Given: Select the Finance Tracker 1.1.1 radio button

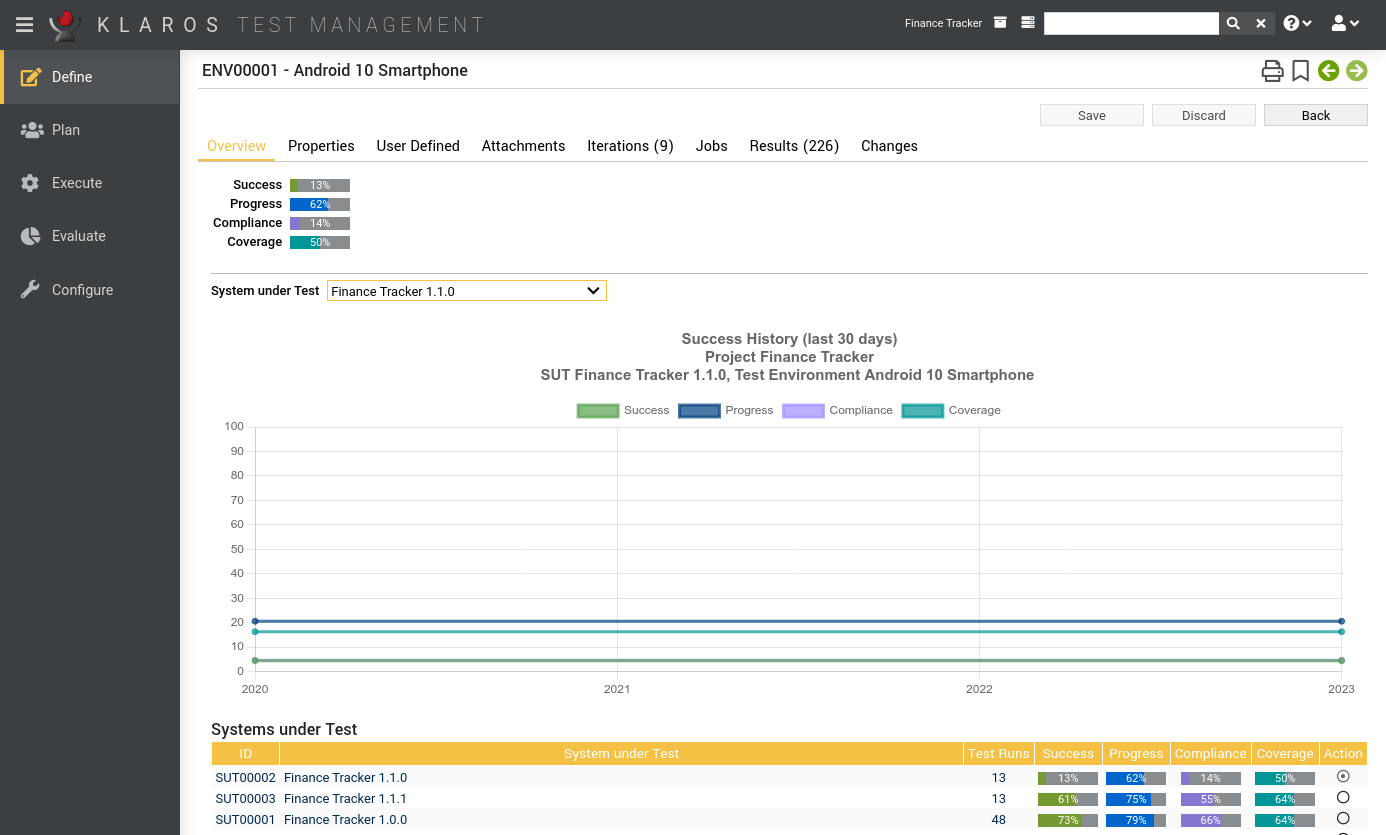Looking at the screenshot, I should 1343,798.
